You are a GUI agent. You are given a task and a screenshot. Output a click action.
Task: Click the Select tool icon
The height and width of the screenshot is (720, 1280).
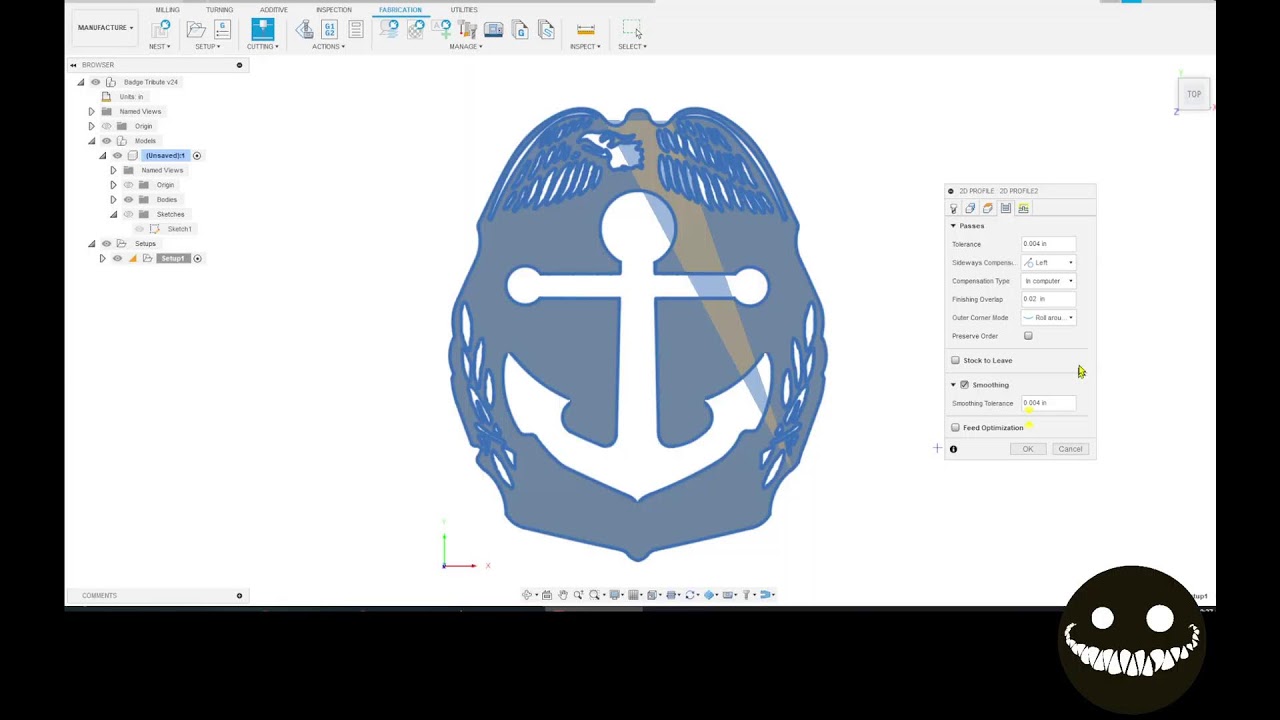point(632,30)
